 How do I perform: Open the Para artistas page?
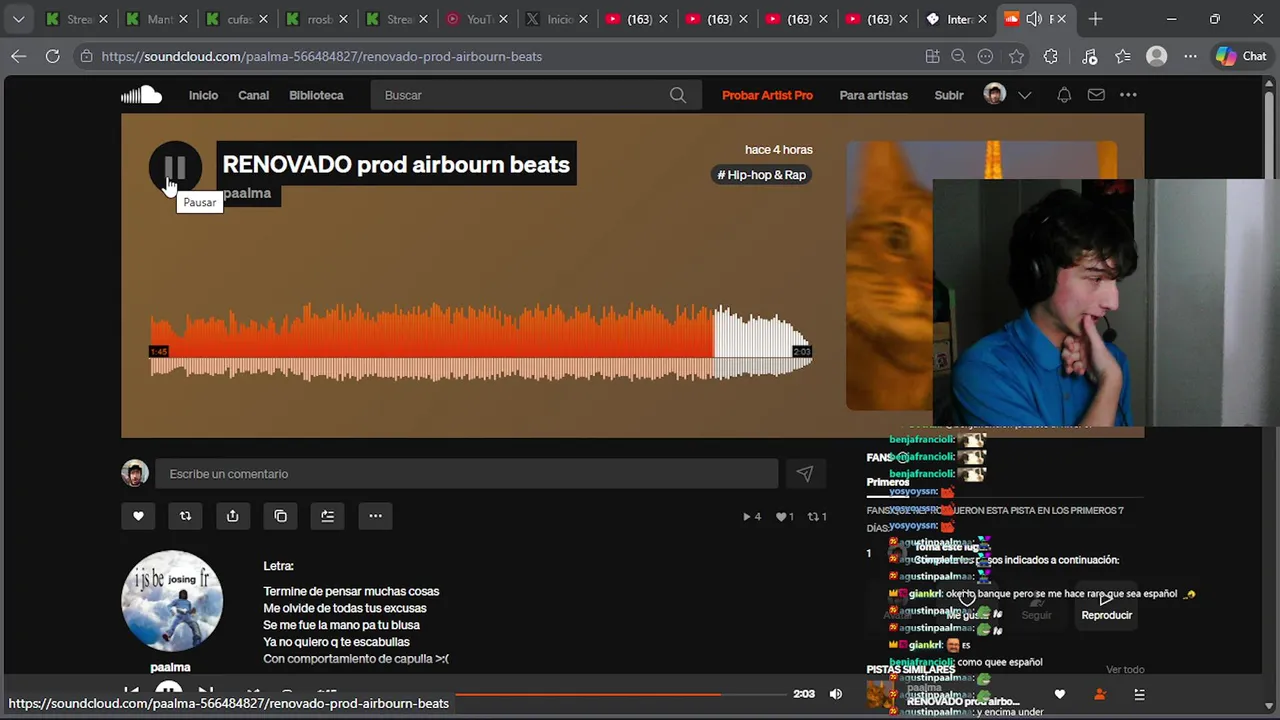click(873, 95)
